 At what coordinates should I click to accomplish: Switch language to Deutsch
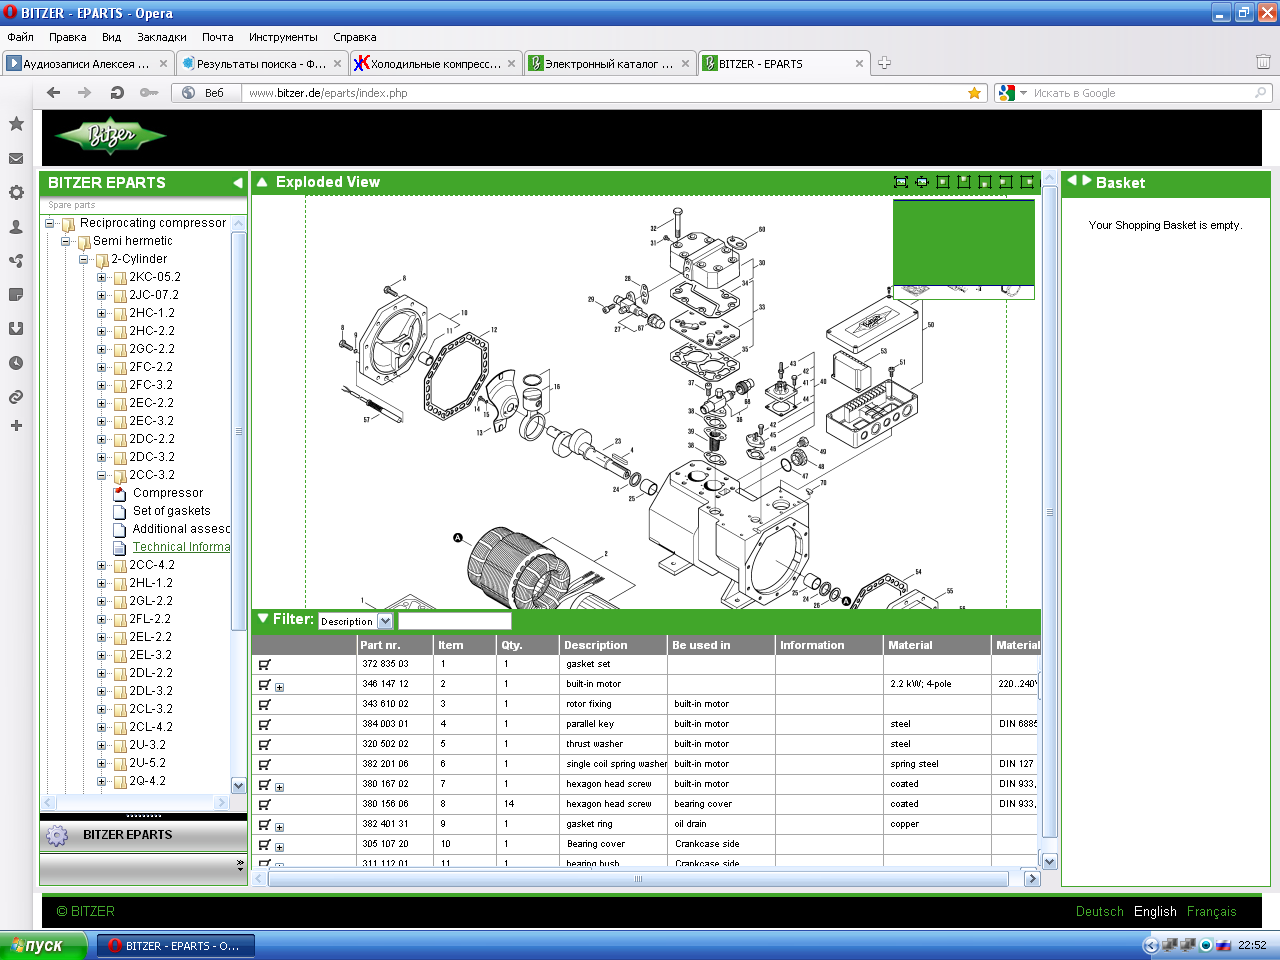point(1100,911)
